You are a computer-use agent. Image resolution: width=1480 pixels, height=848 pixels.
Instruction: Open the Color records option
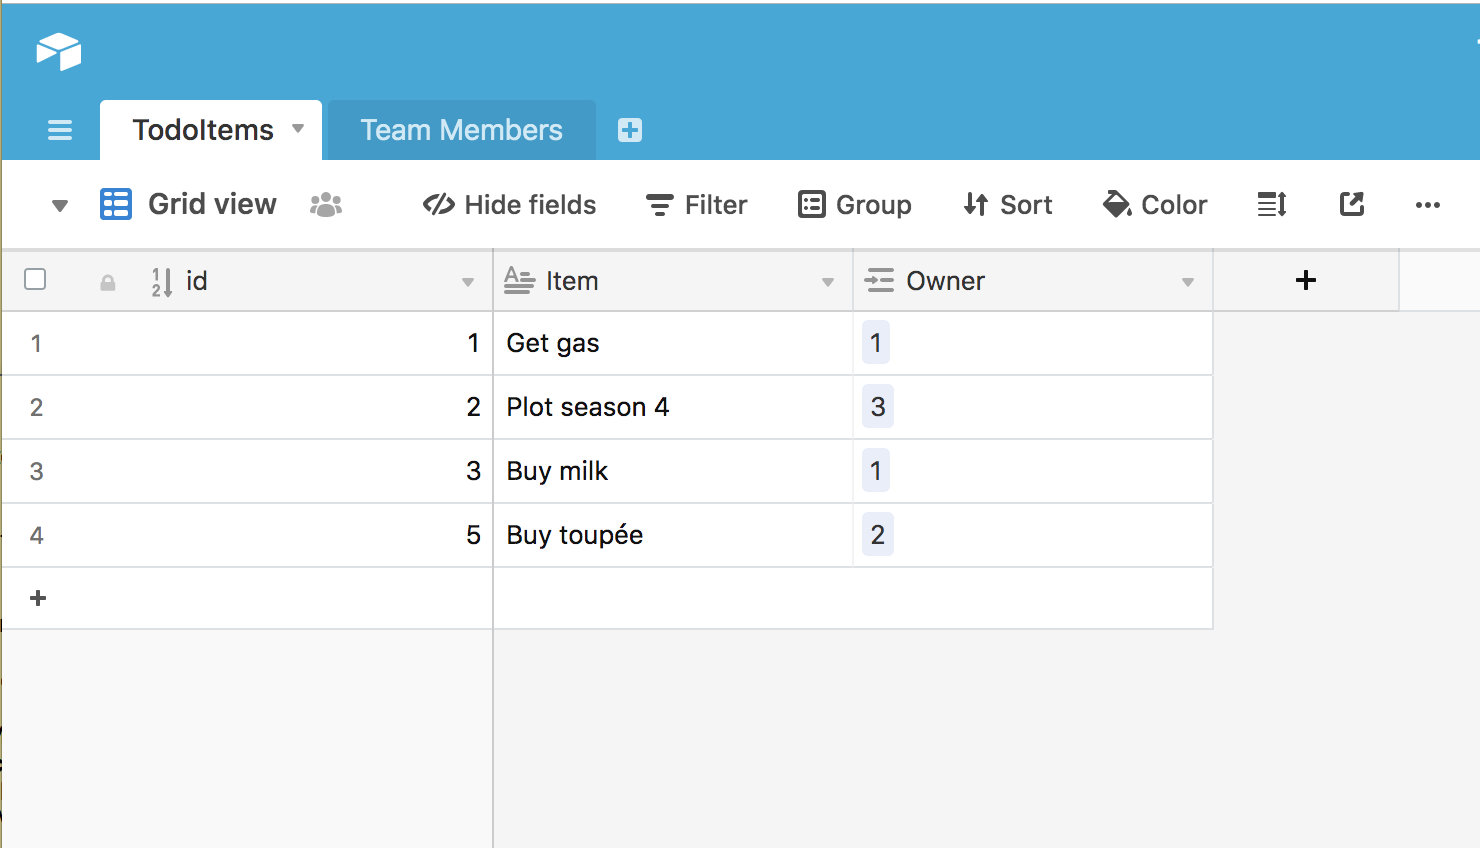(1155, 205)
